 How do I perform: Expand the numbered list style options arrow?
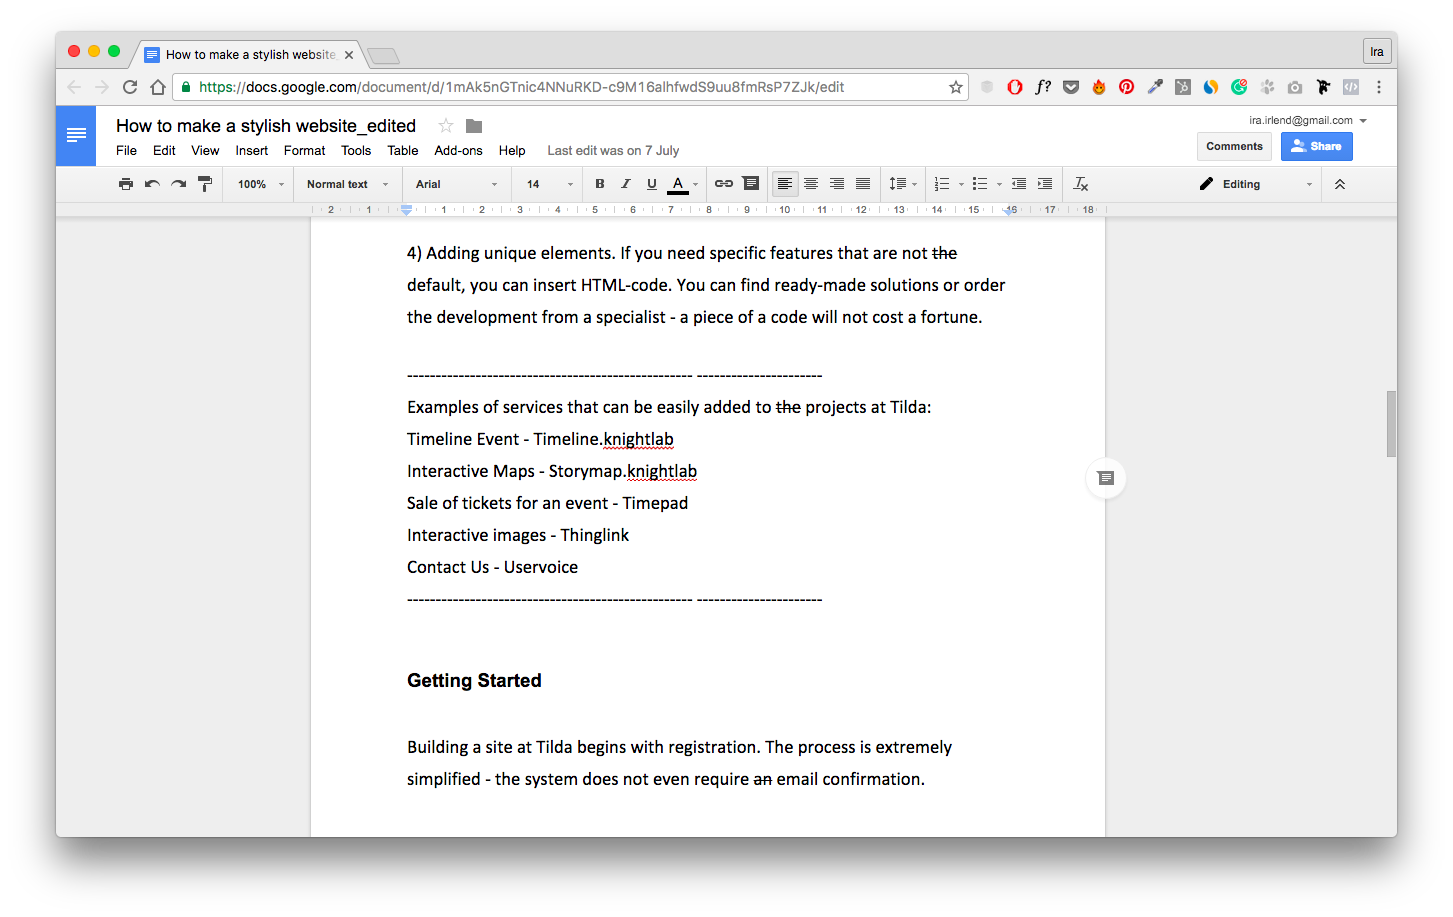(x=961, y=184)
